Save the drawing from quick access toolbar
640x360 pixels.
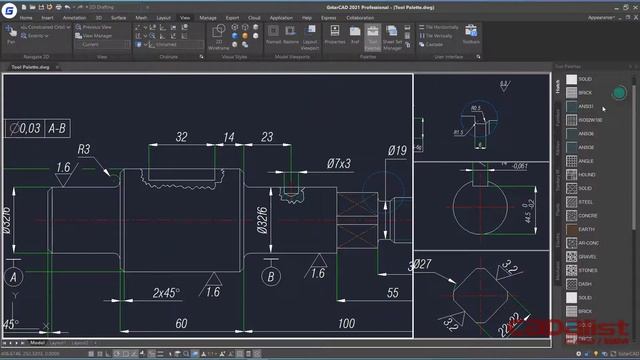[x=41, y=7]
